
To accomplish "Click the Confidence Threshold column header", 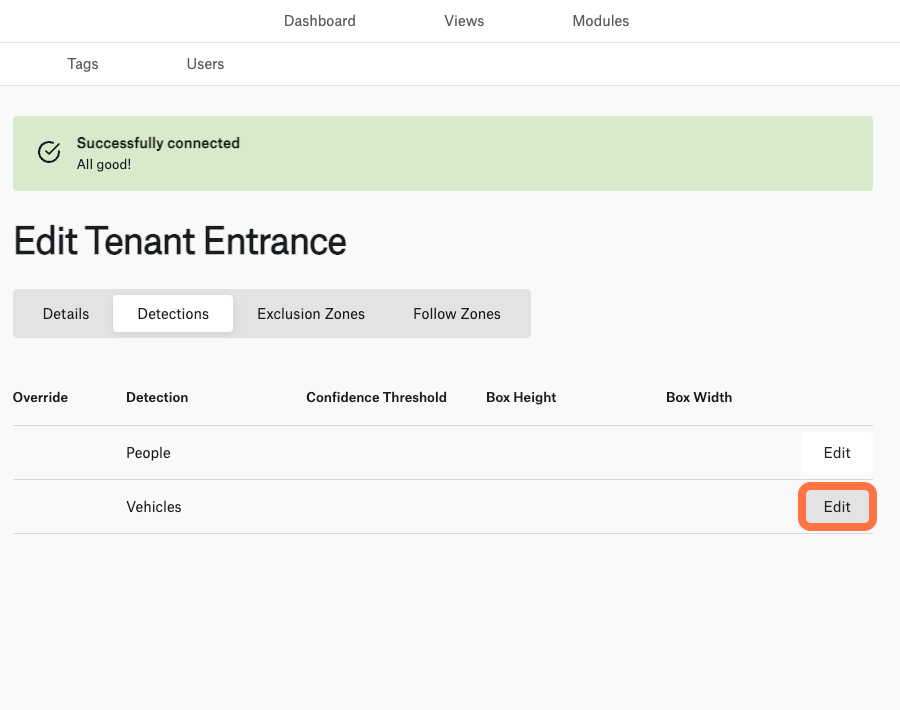I will (x=376, y=397).
